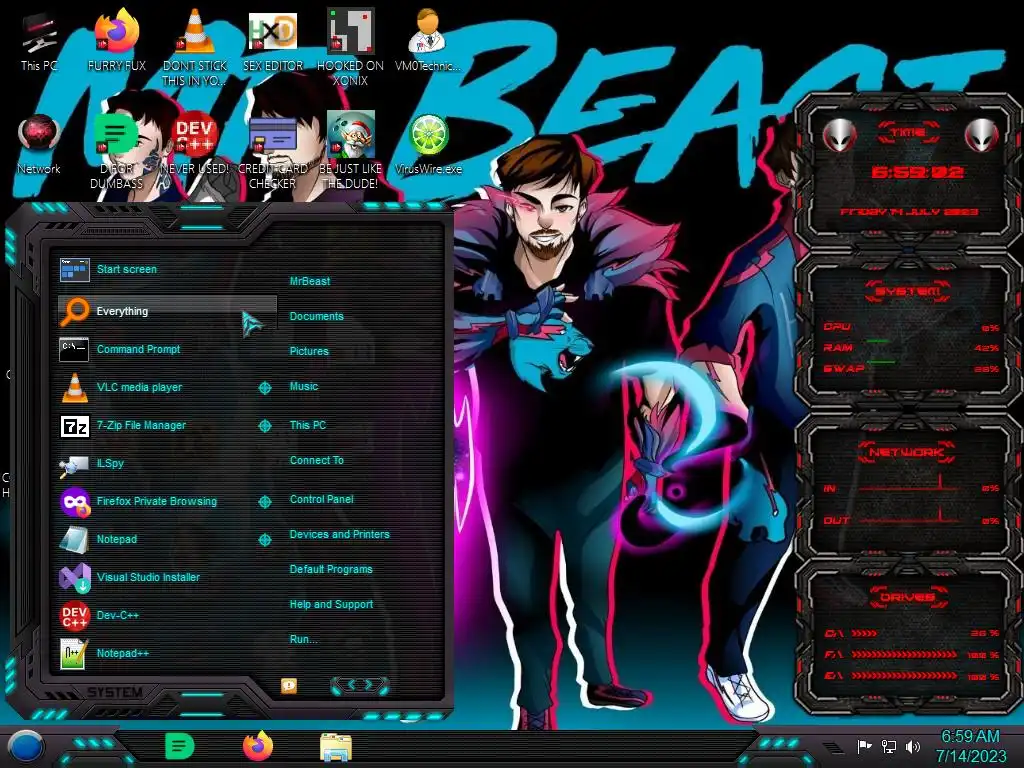Click the CPU usage row in SYSTEM widget

point(911,327)
